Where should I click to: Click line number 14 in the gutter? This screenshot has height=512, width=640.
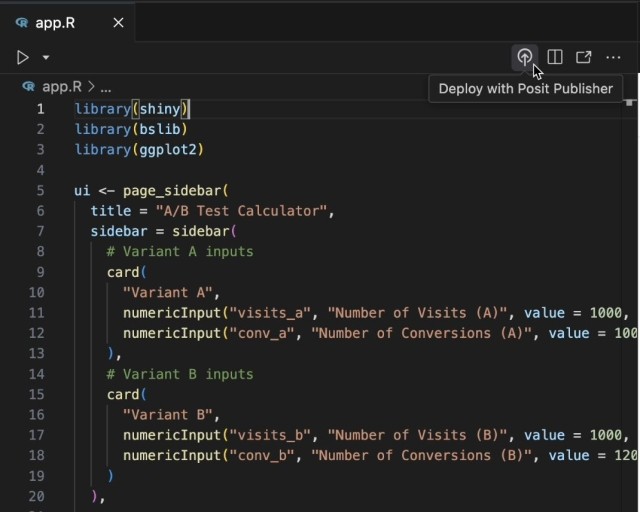[x=36, y=374]
